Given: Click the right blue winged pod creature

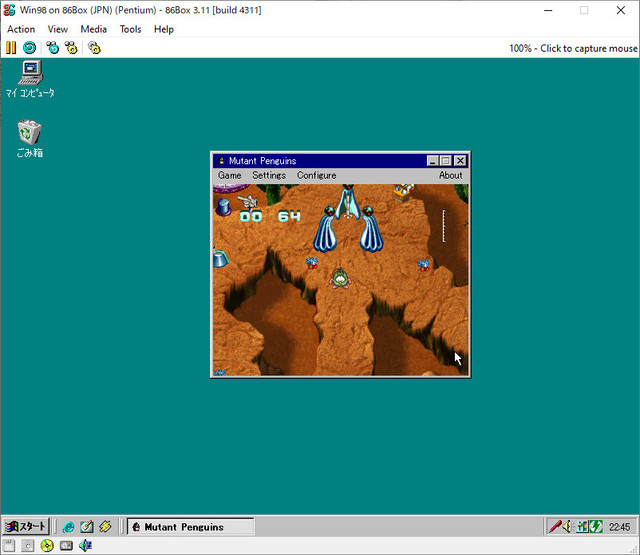Looking at the screenshot, I should point(371,229).
